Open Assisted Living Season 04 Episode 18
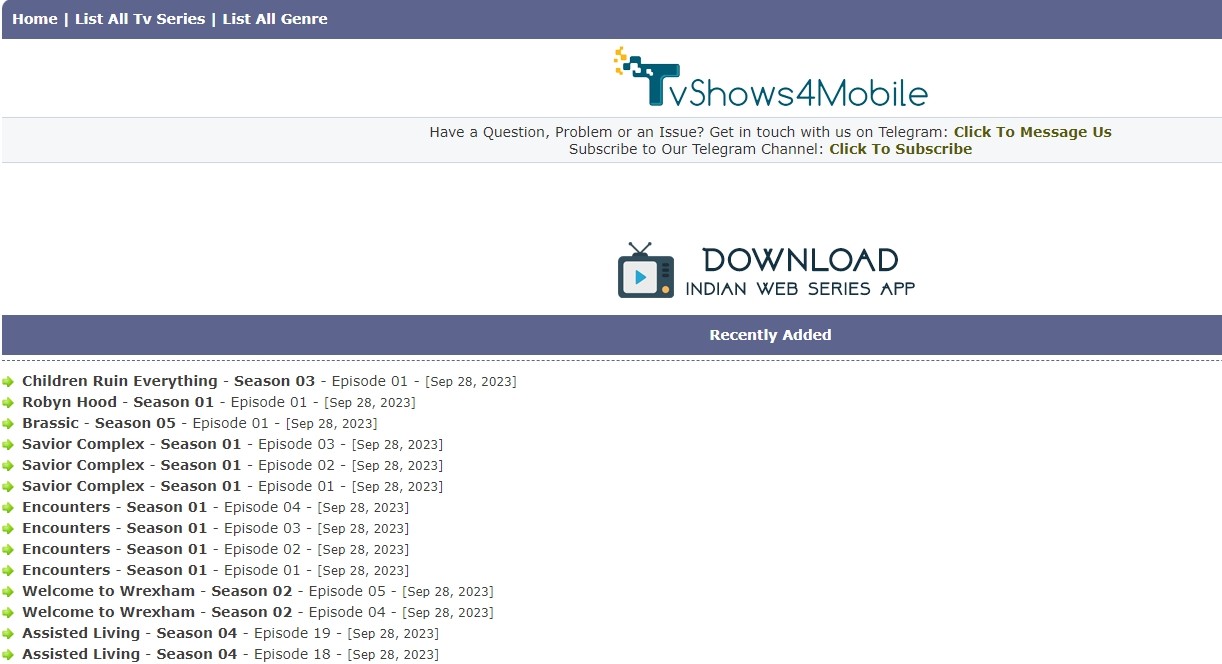1222x664 pixels. pyautogui.click(x=177, y=654)
